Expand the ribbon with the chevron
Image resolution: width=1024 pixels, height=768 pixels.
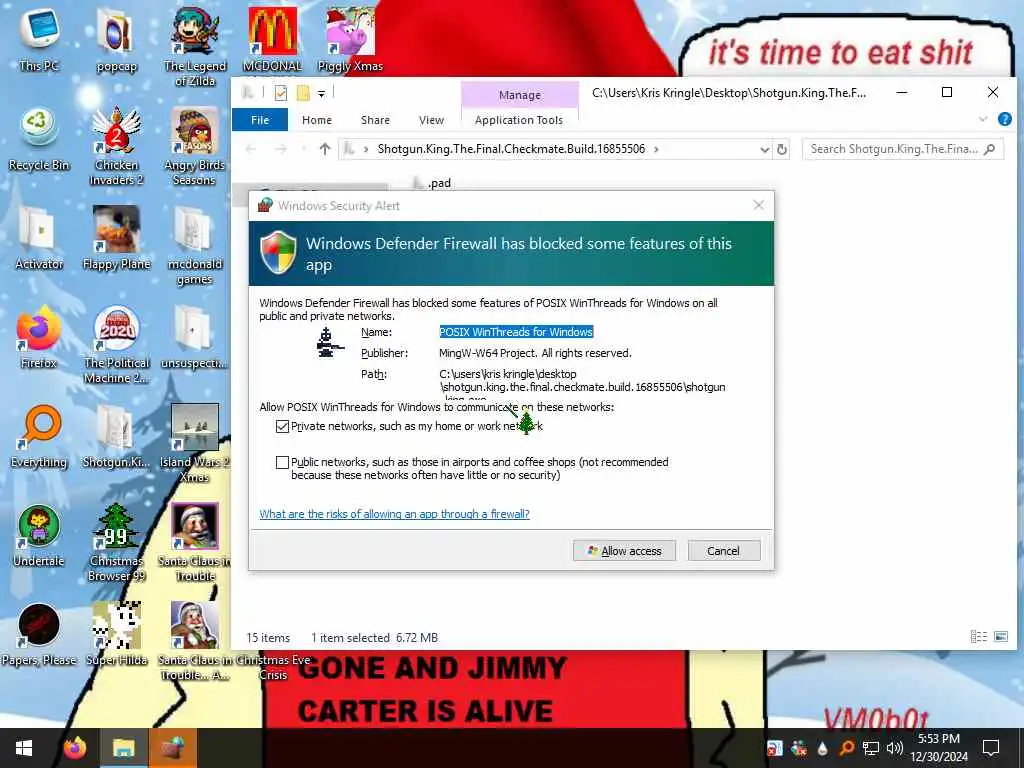[983, 120]
